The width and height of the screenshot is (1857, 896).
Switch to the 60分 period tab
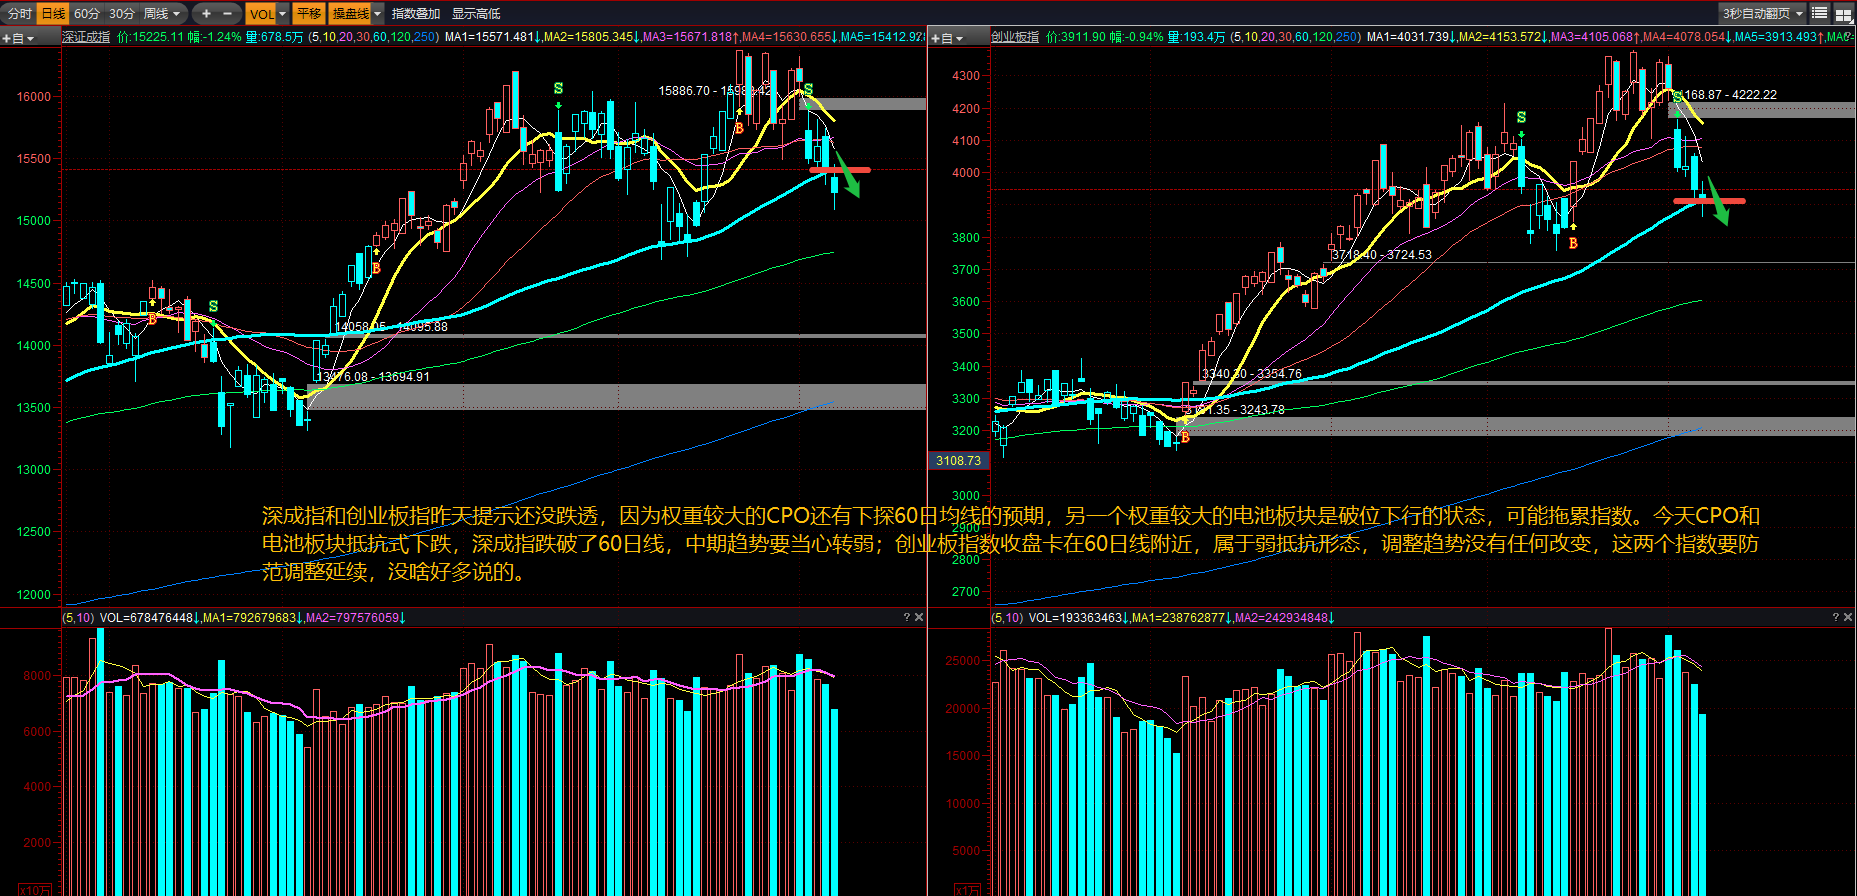click(87, 13)
